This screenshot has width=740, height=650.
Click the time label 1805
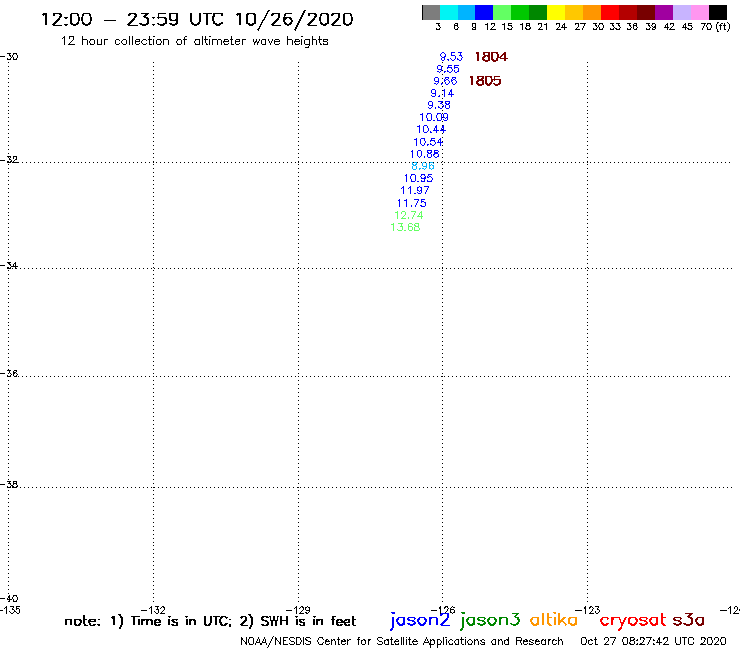coord(485,81)
